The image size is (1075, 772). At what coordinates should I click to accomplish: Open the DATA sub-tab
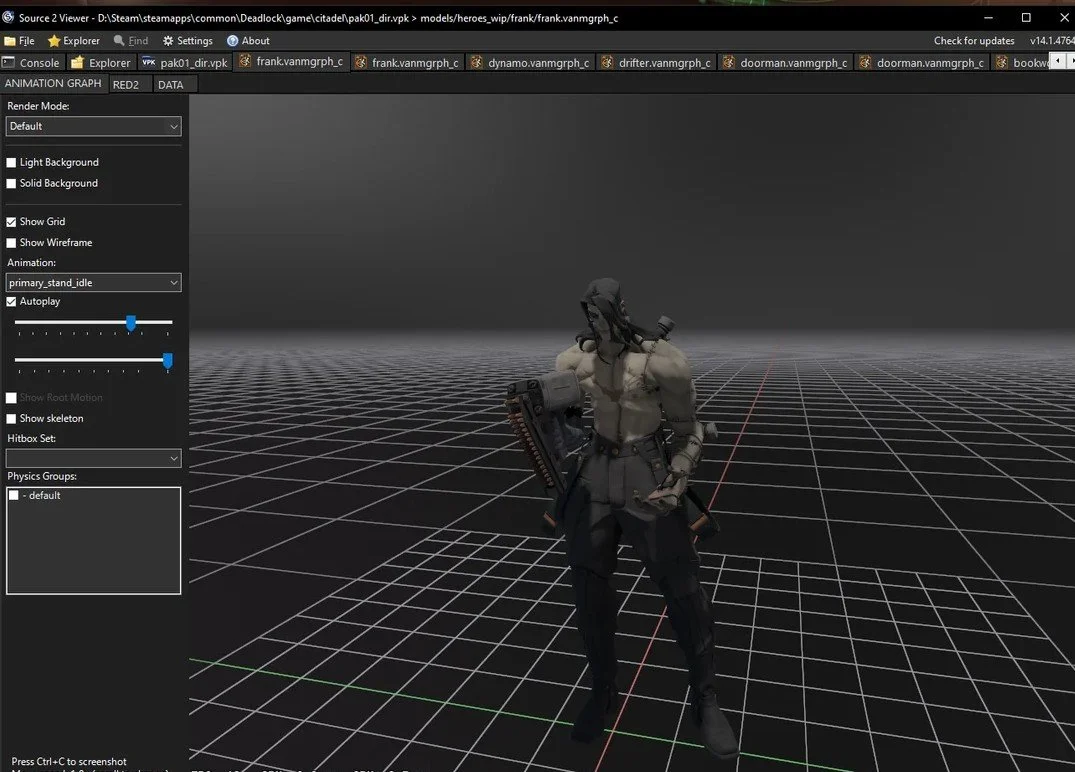pos(170,84)
